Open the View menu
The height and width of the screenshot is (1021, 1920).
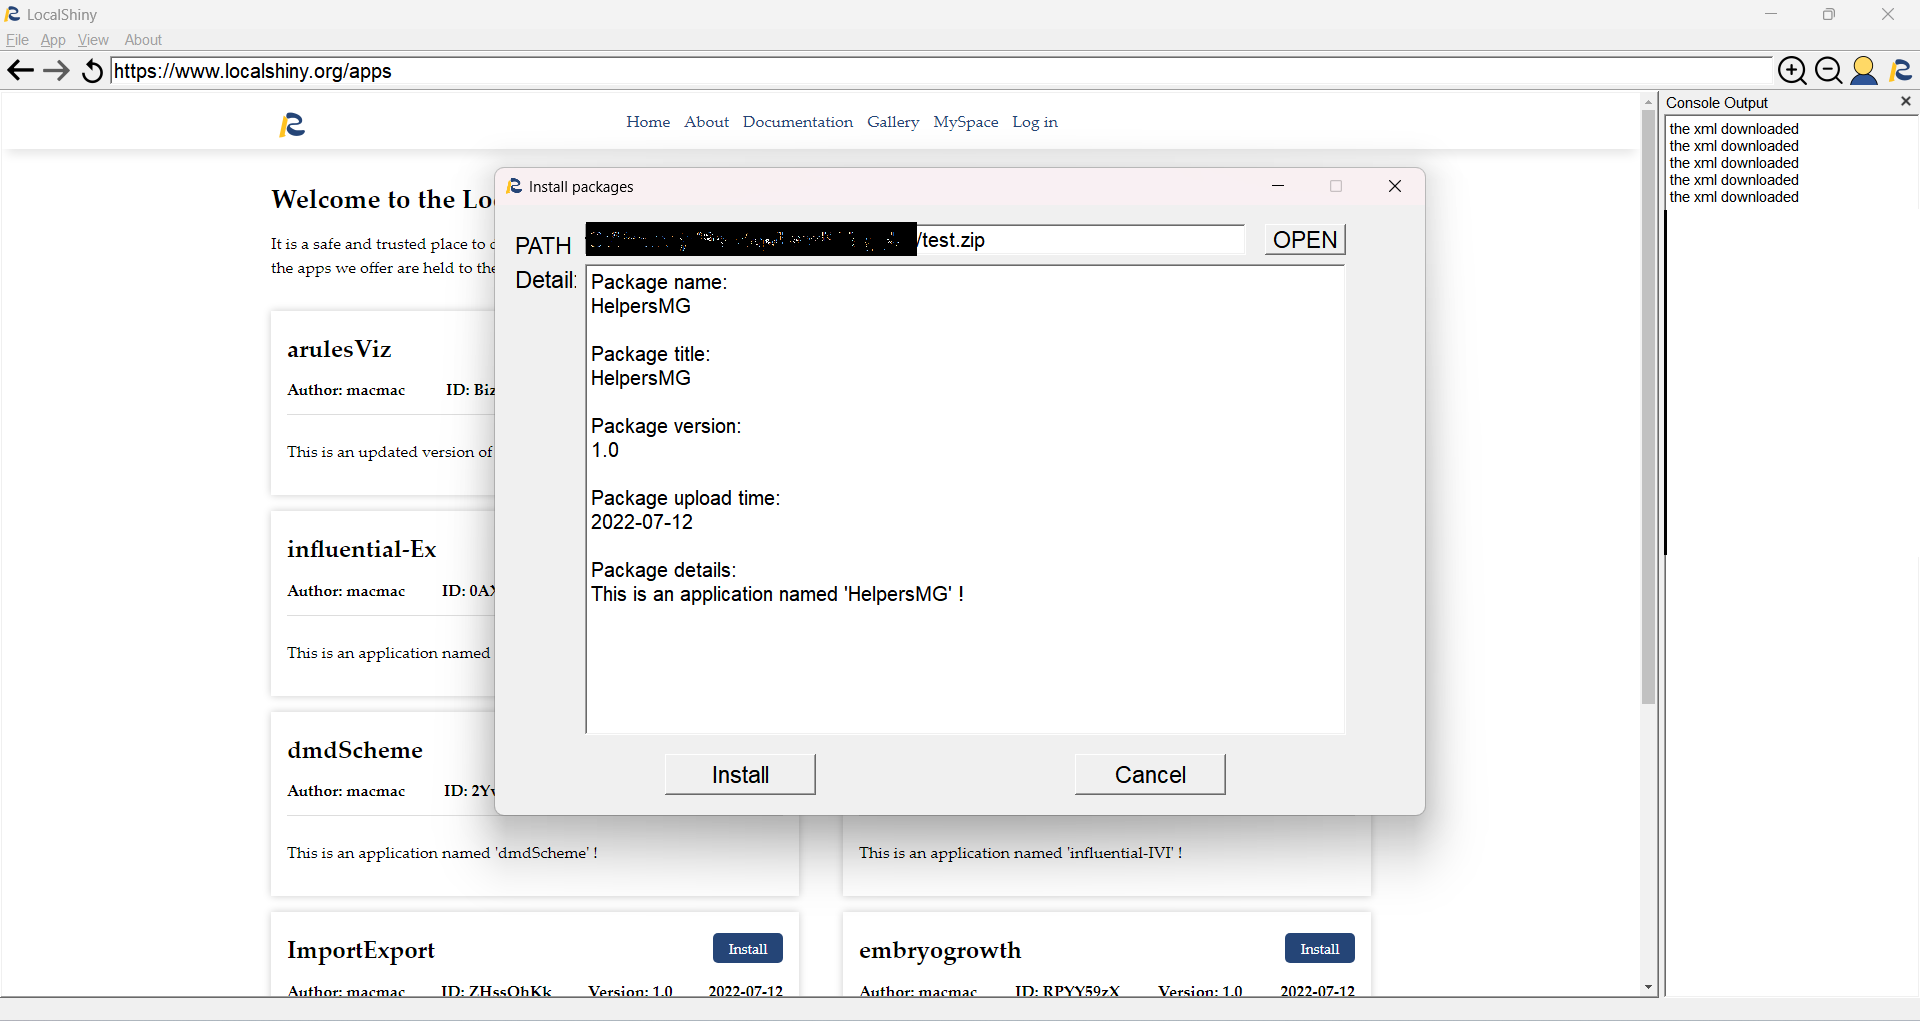93,40
